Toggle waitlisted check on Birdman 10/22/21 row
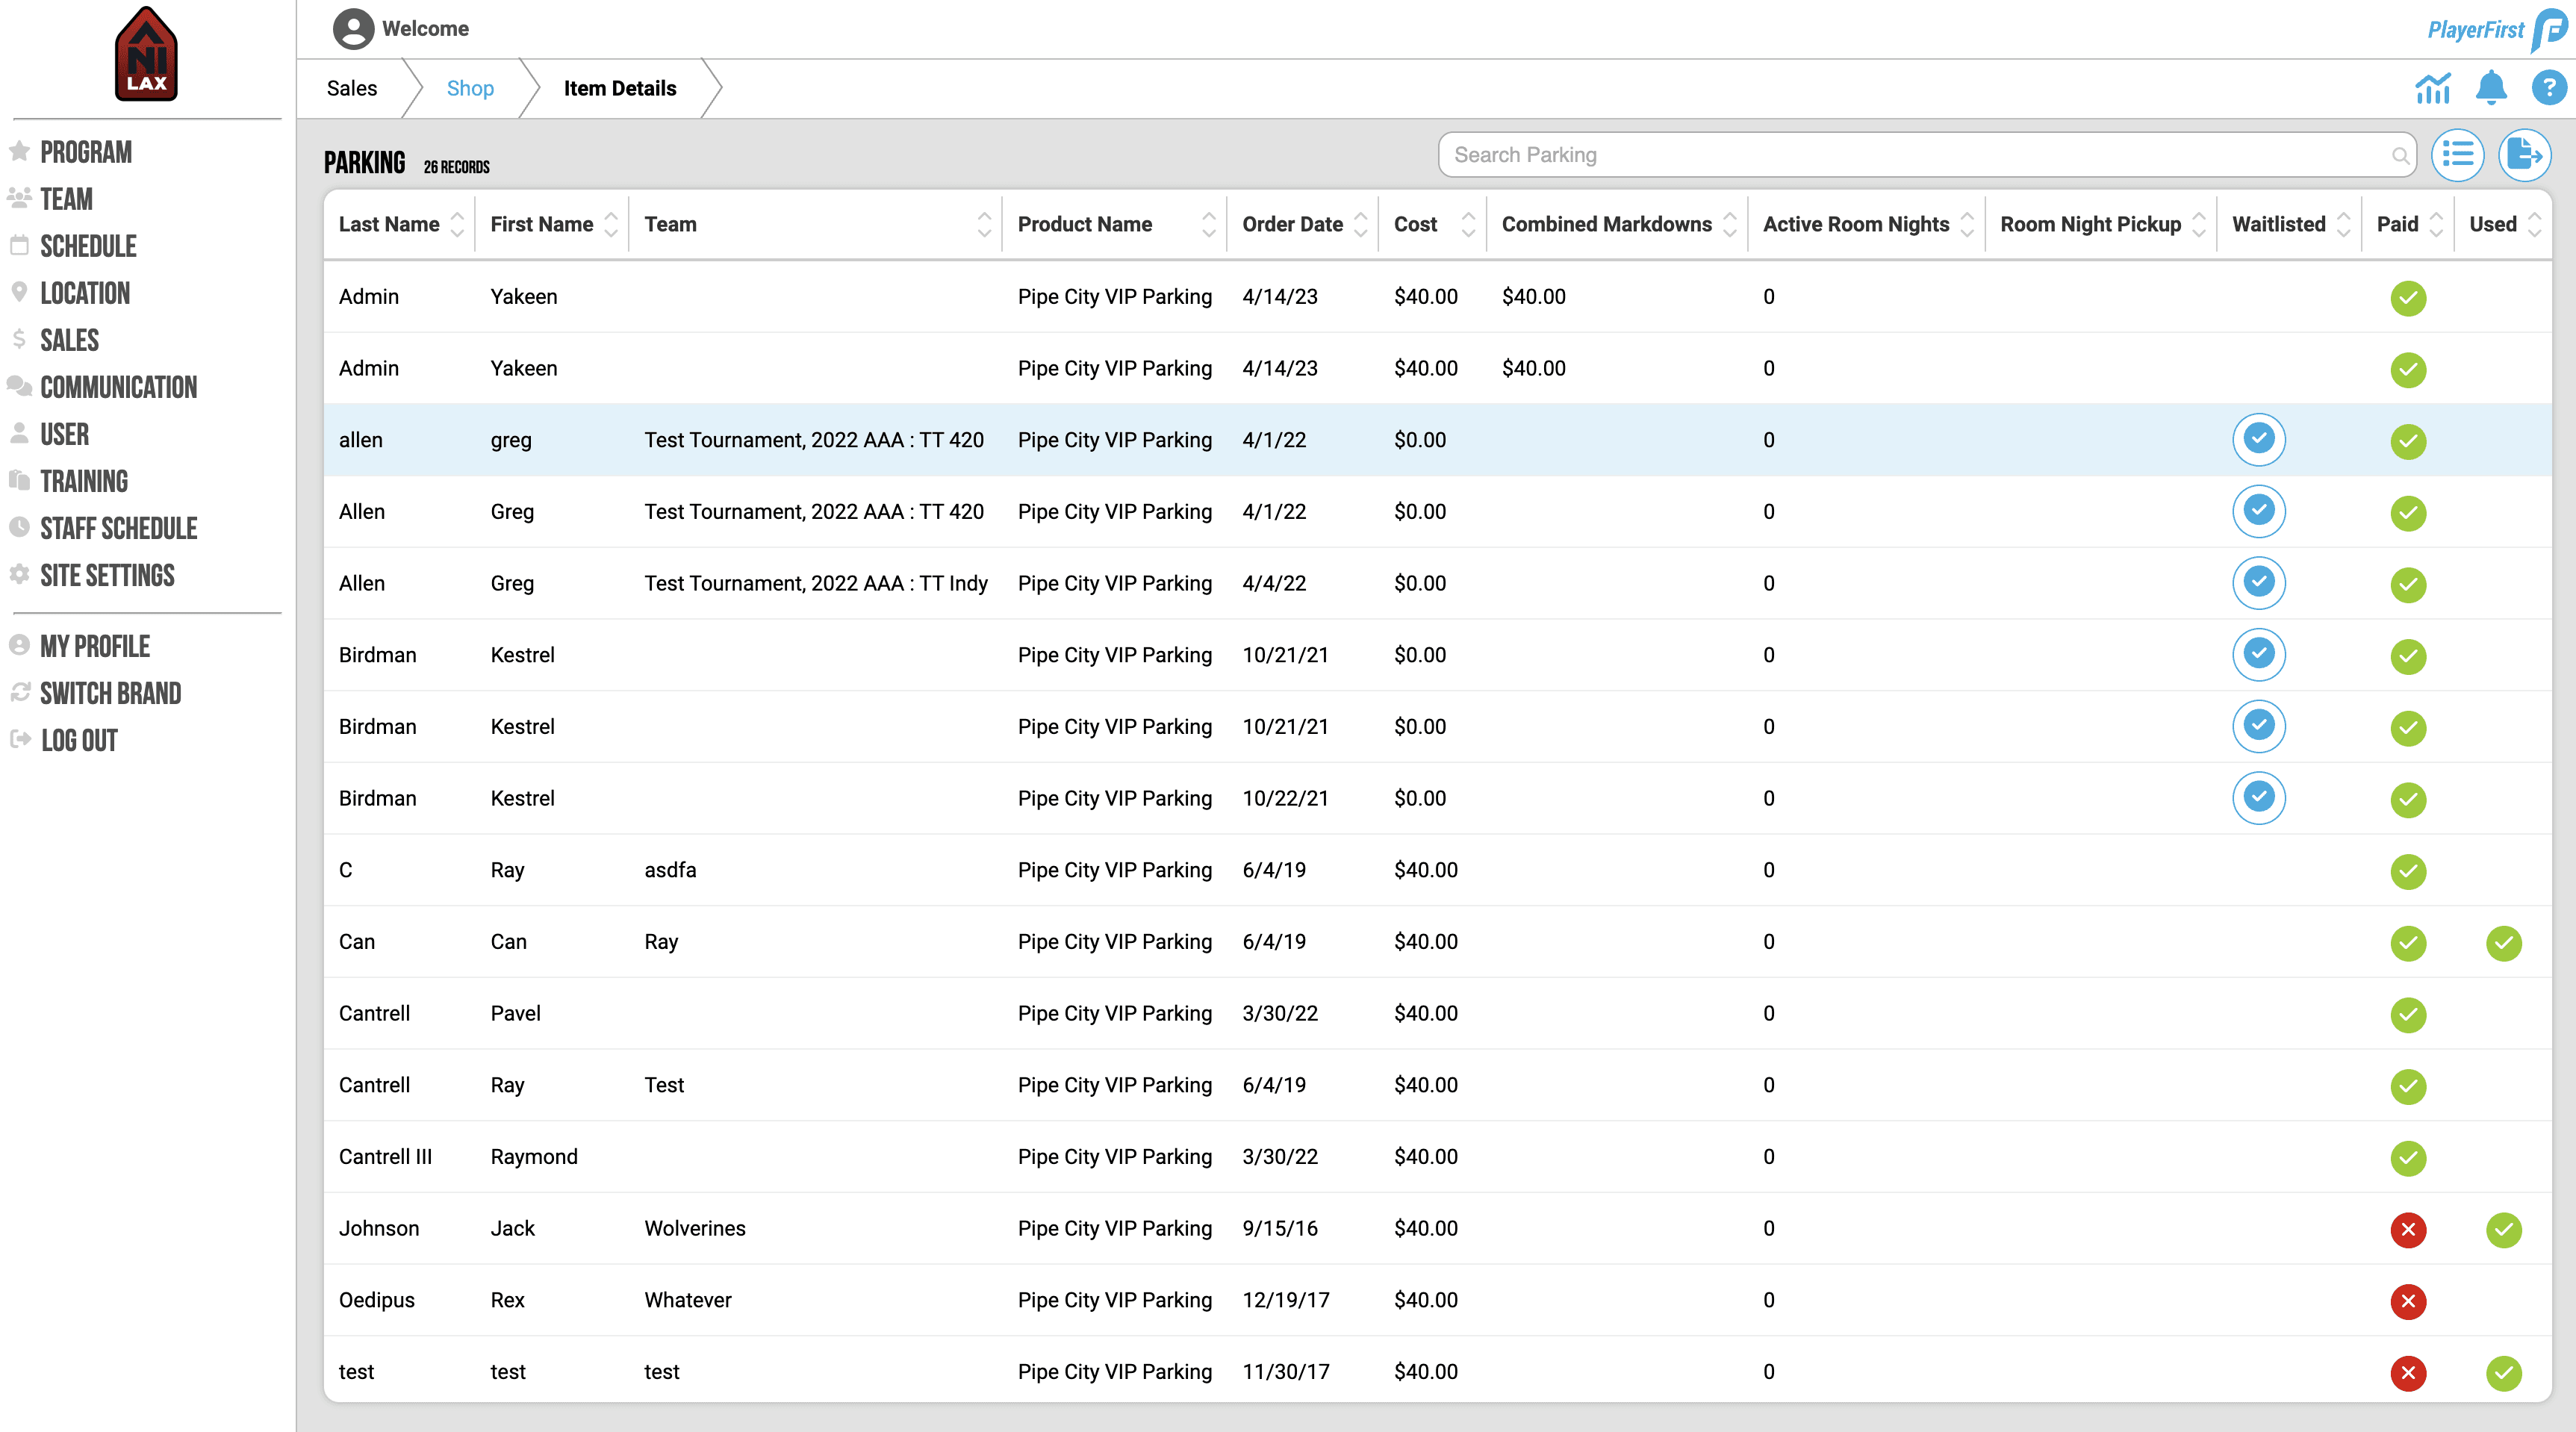 [x=2258, y=798]
